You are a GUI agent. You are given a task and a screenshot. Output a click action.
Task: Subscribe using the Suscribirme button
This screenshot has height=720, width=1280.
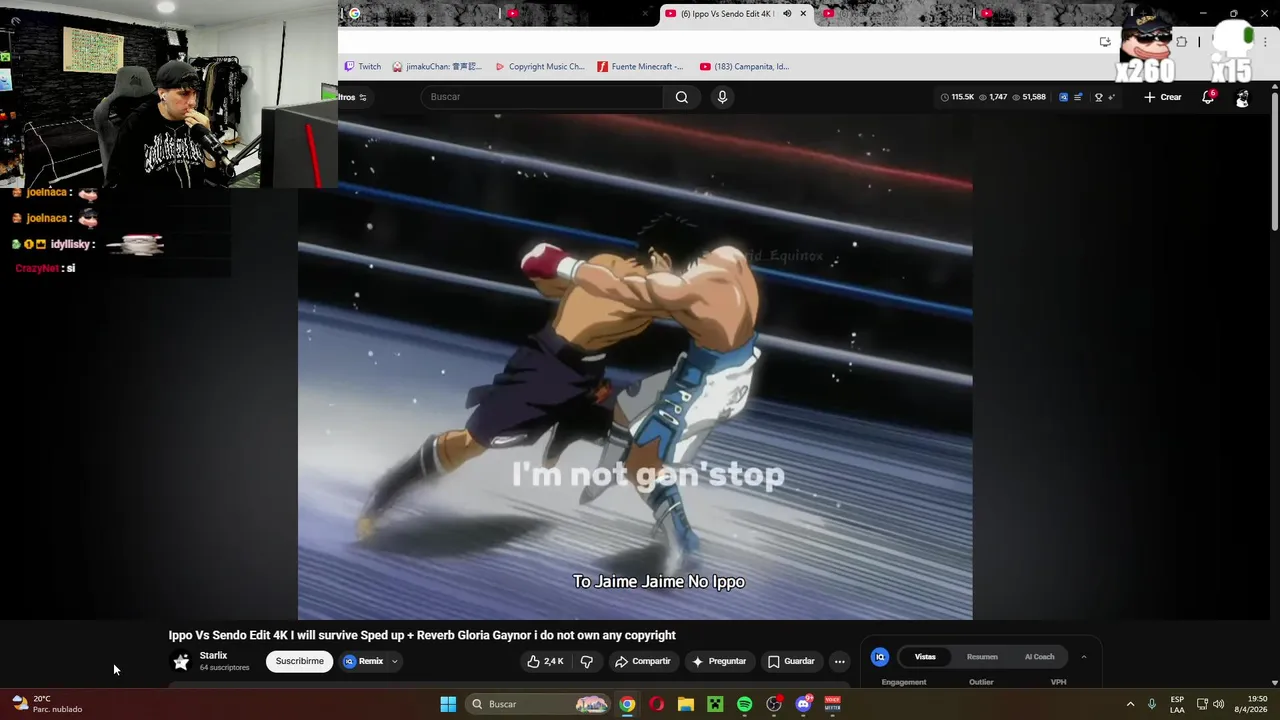coord(299,661)
